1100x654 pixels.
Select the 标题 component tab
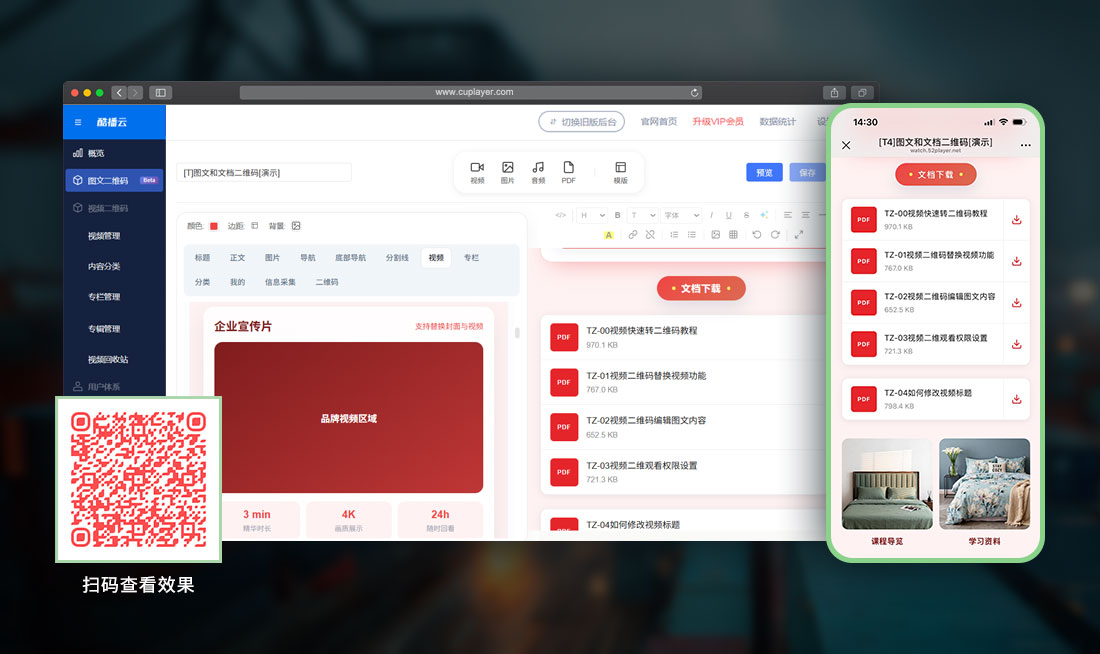203,258
